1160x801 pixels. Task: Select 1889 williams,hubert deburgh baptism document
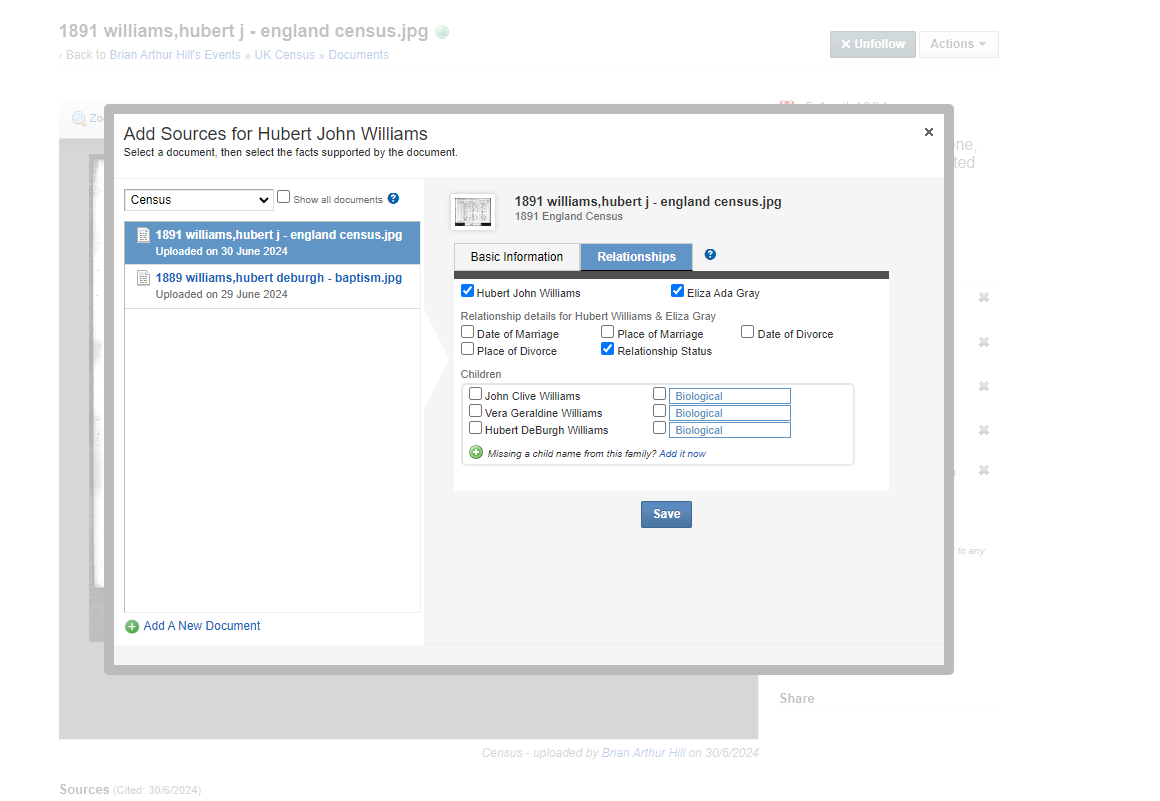click(278, 278)
